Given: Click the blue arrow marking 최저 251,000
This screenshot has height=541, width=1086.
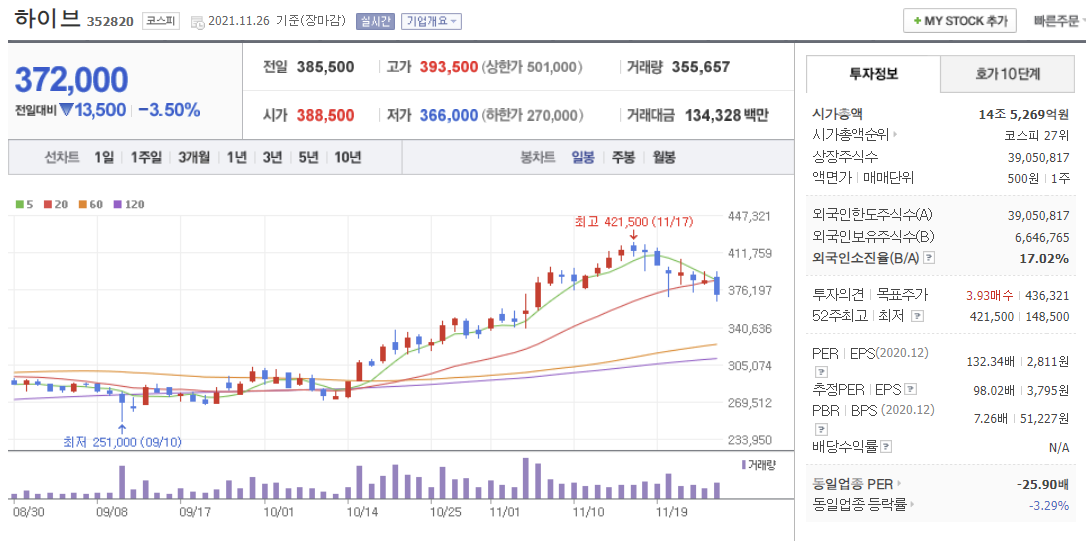Looking at the screenshot, I should (x=122, y=429).
